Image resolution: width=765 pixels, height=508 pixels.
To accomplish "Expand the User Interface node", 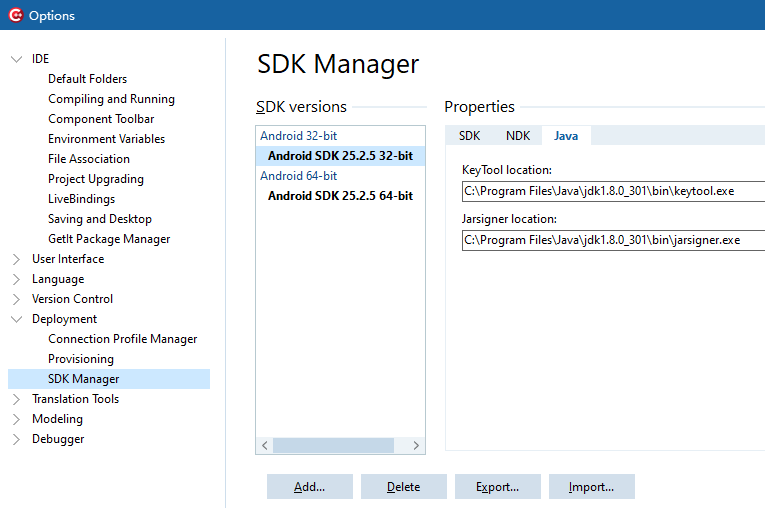I will pyautogui.click(x=16, y=259).
